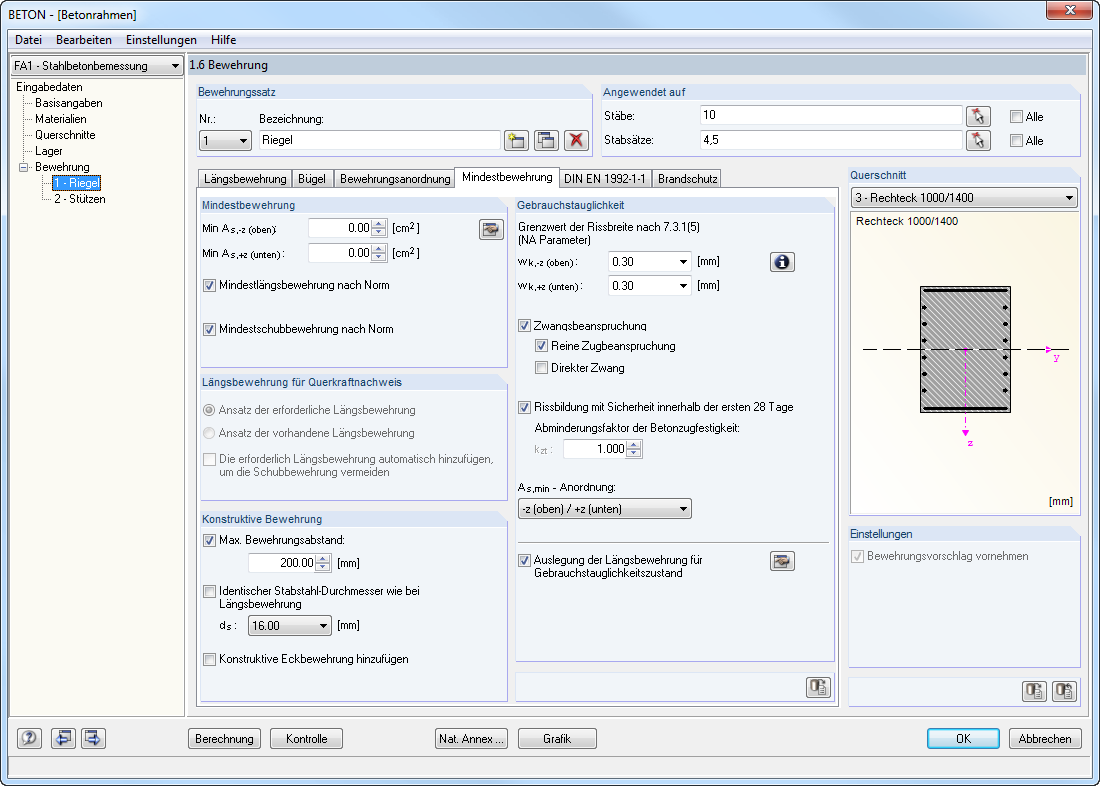Open the Hilfe menu
The width and height of the screenshot is (1100, 786).
[x=223, y=40]
